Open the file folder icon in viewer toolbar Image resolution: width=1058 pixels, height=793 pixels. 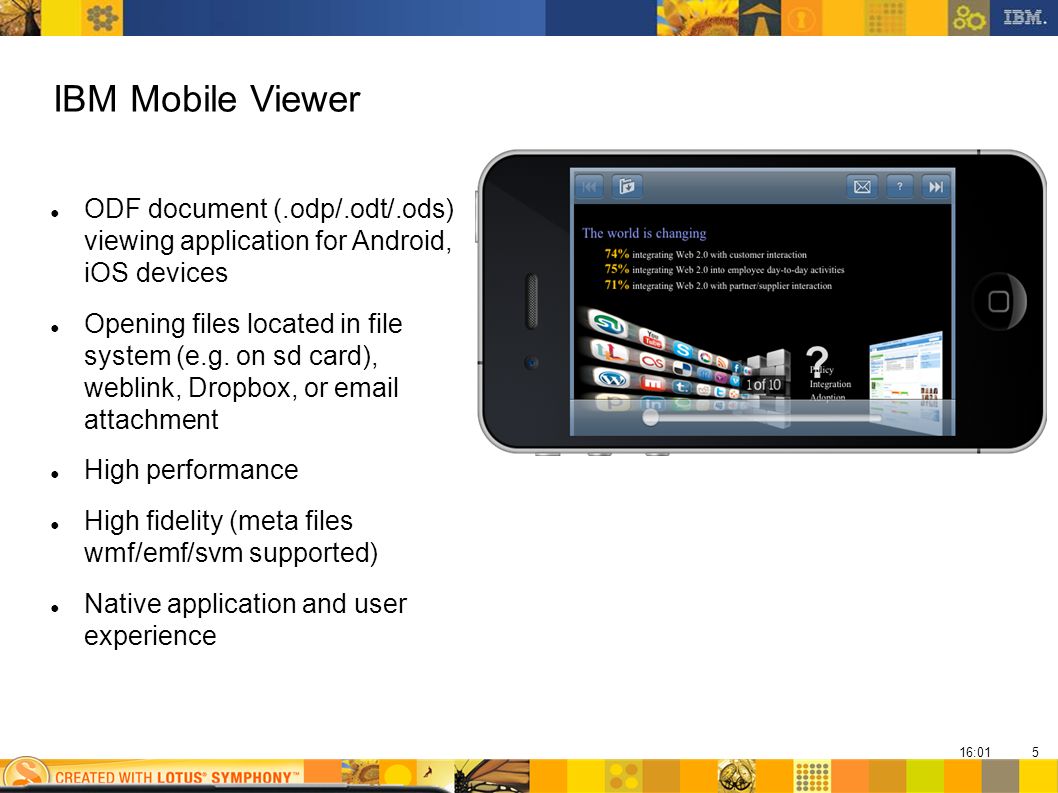click(628, 186)
